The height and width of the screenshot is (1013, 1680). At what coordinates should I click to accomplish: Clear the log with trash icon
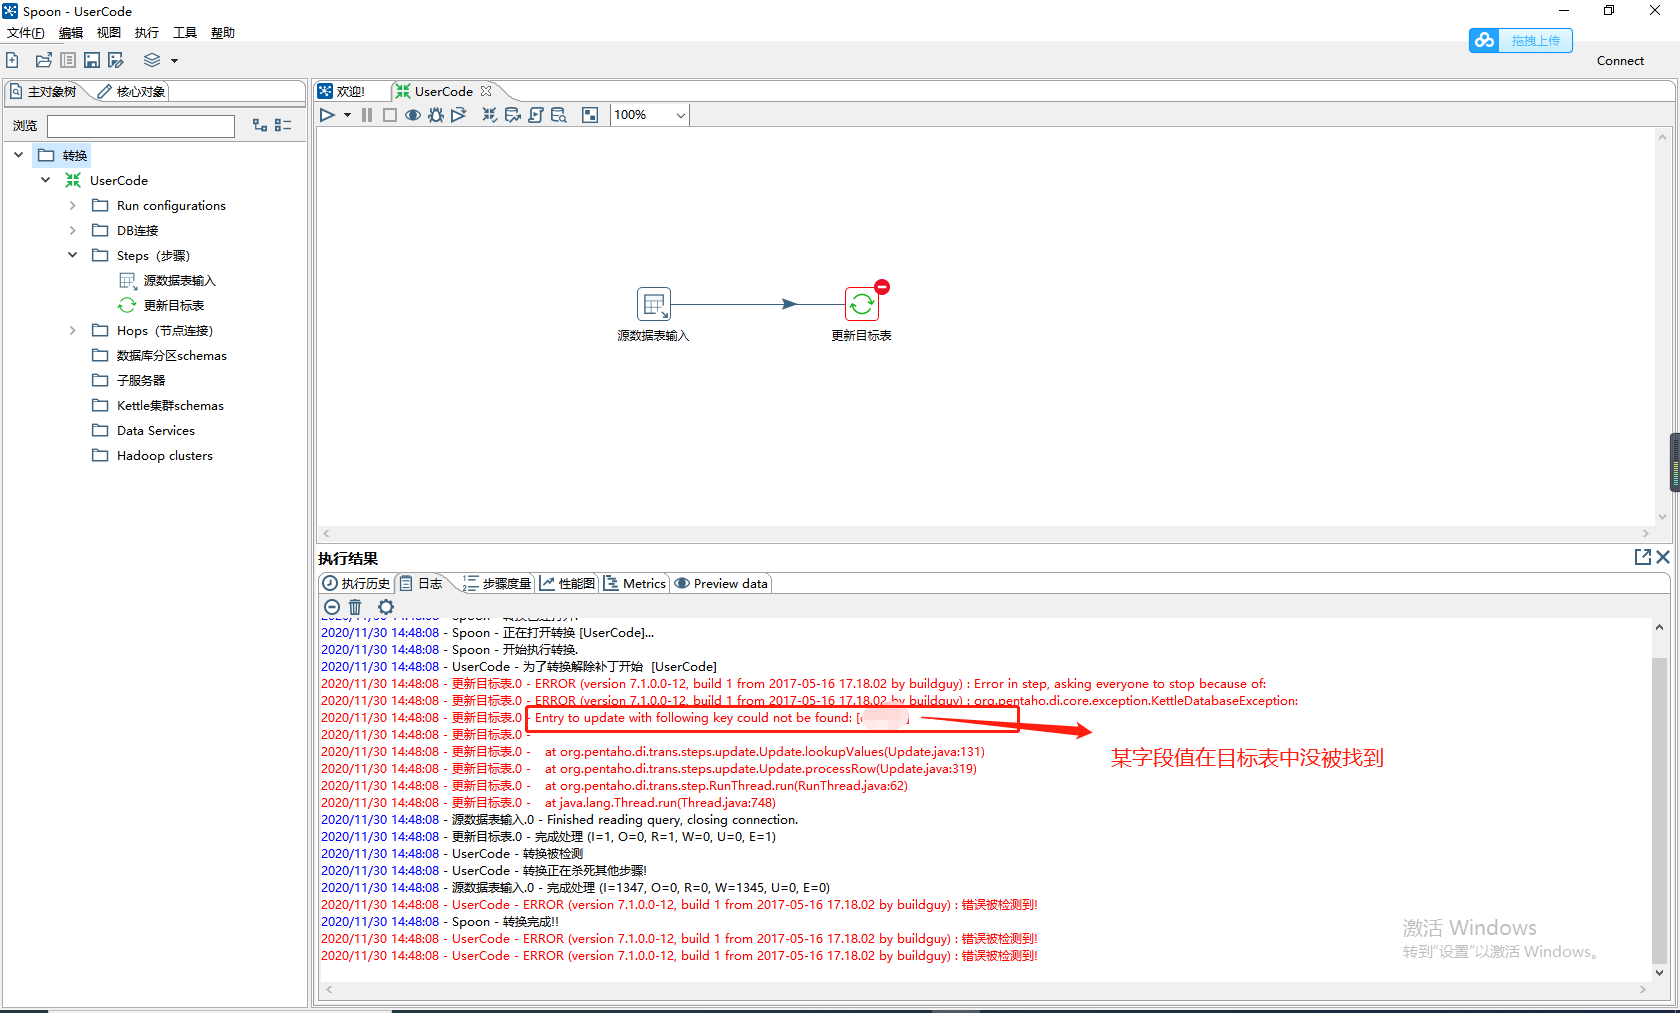click(355, 607)
